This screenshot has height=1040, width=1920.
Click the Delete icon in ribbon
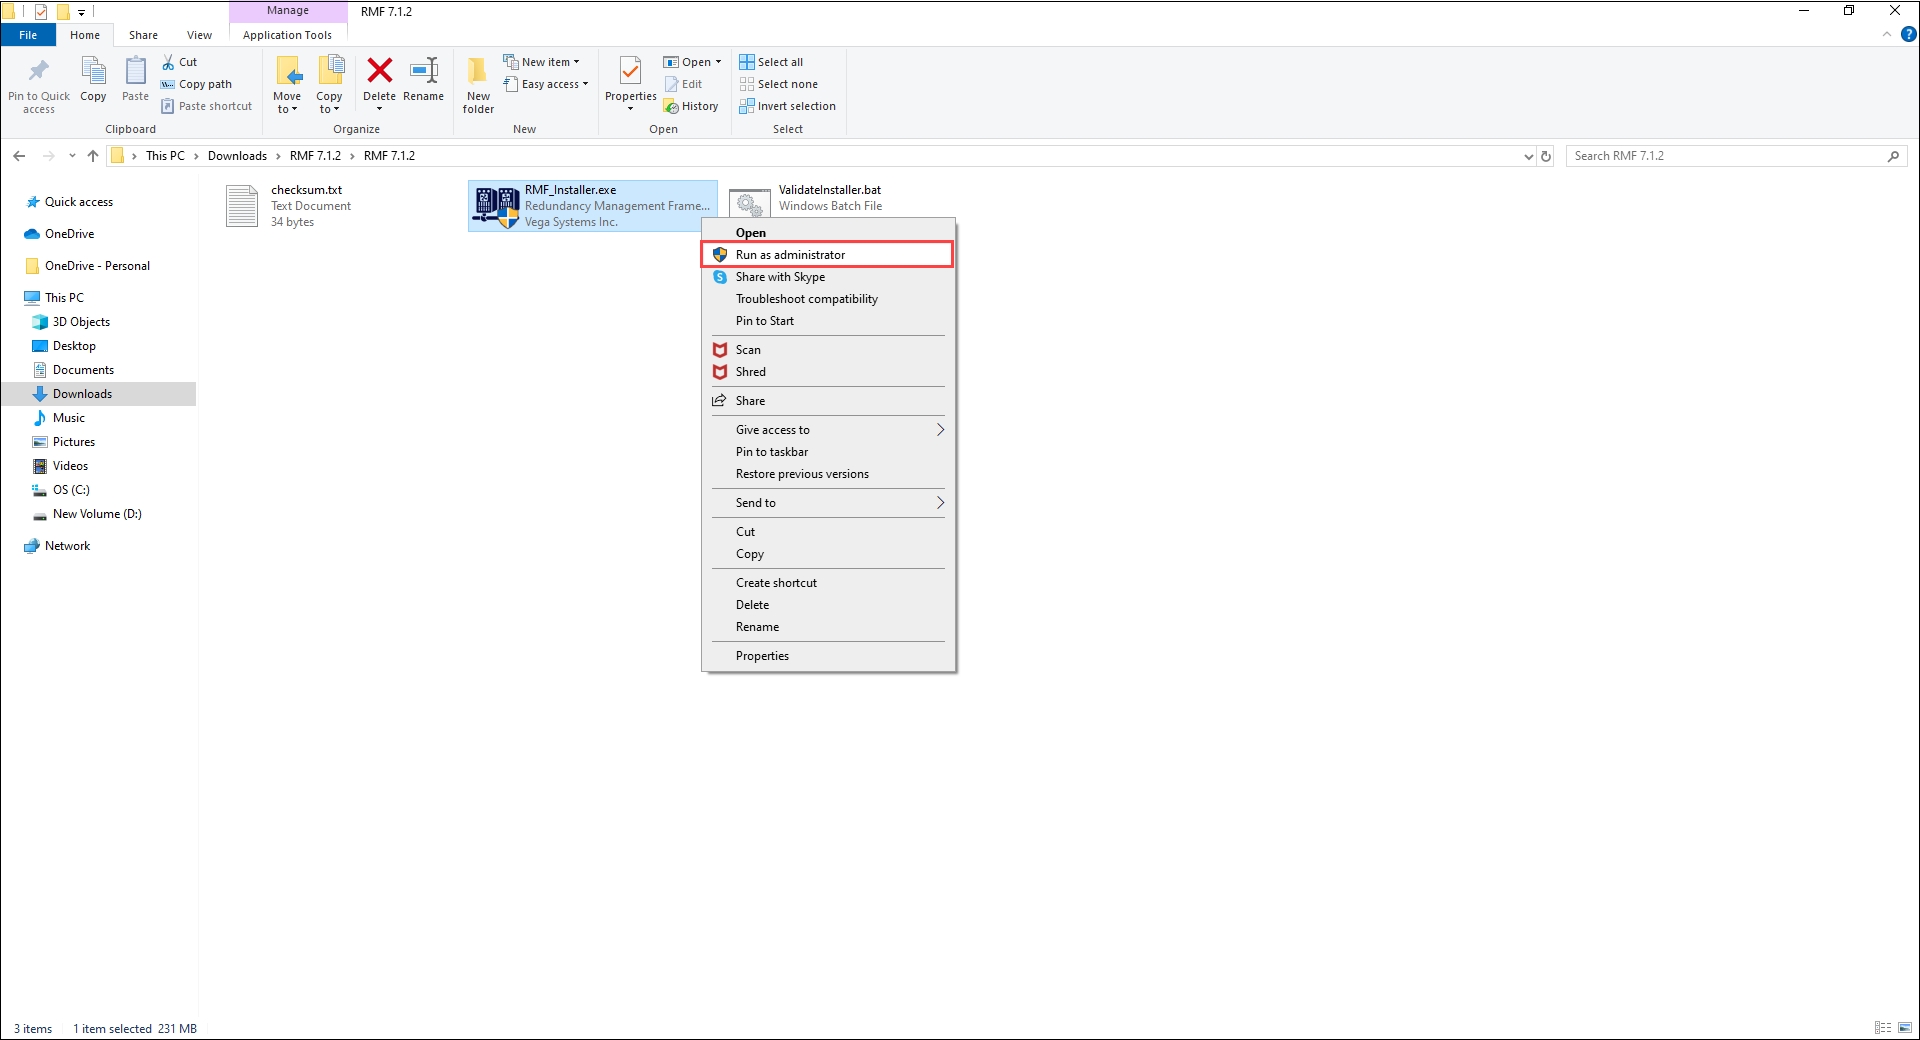pyautogui.click(x=379, y=72)
